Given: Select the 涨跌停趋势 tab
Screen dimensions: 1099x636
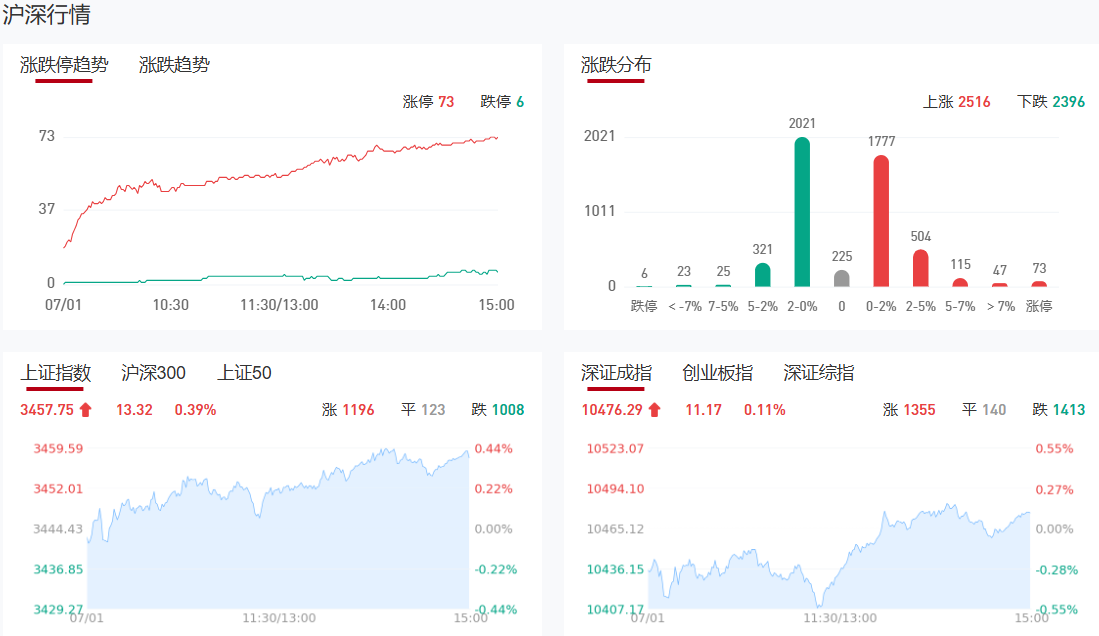Looking at the screenshot, I should (x=64, y=65).
